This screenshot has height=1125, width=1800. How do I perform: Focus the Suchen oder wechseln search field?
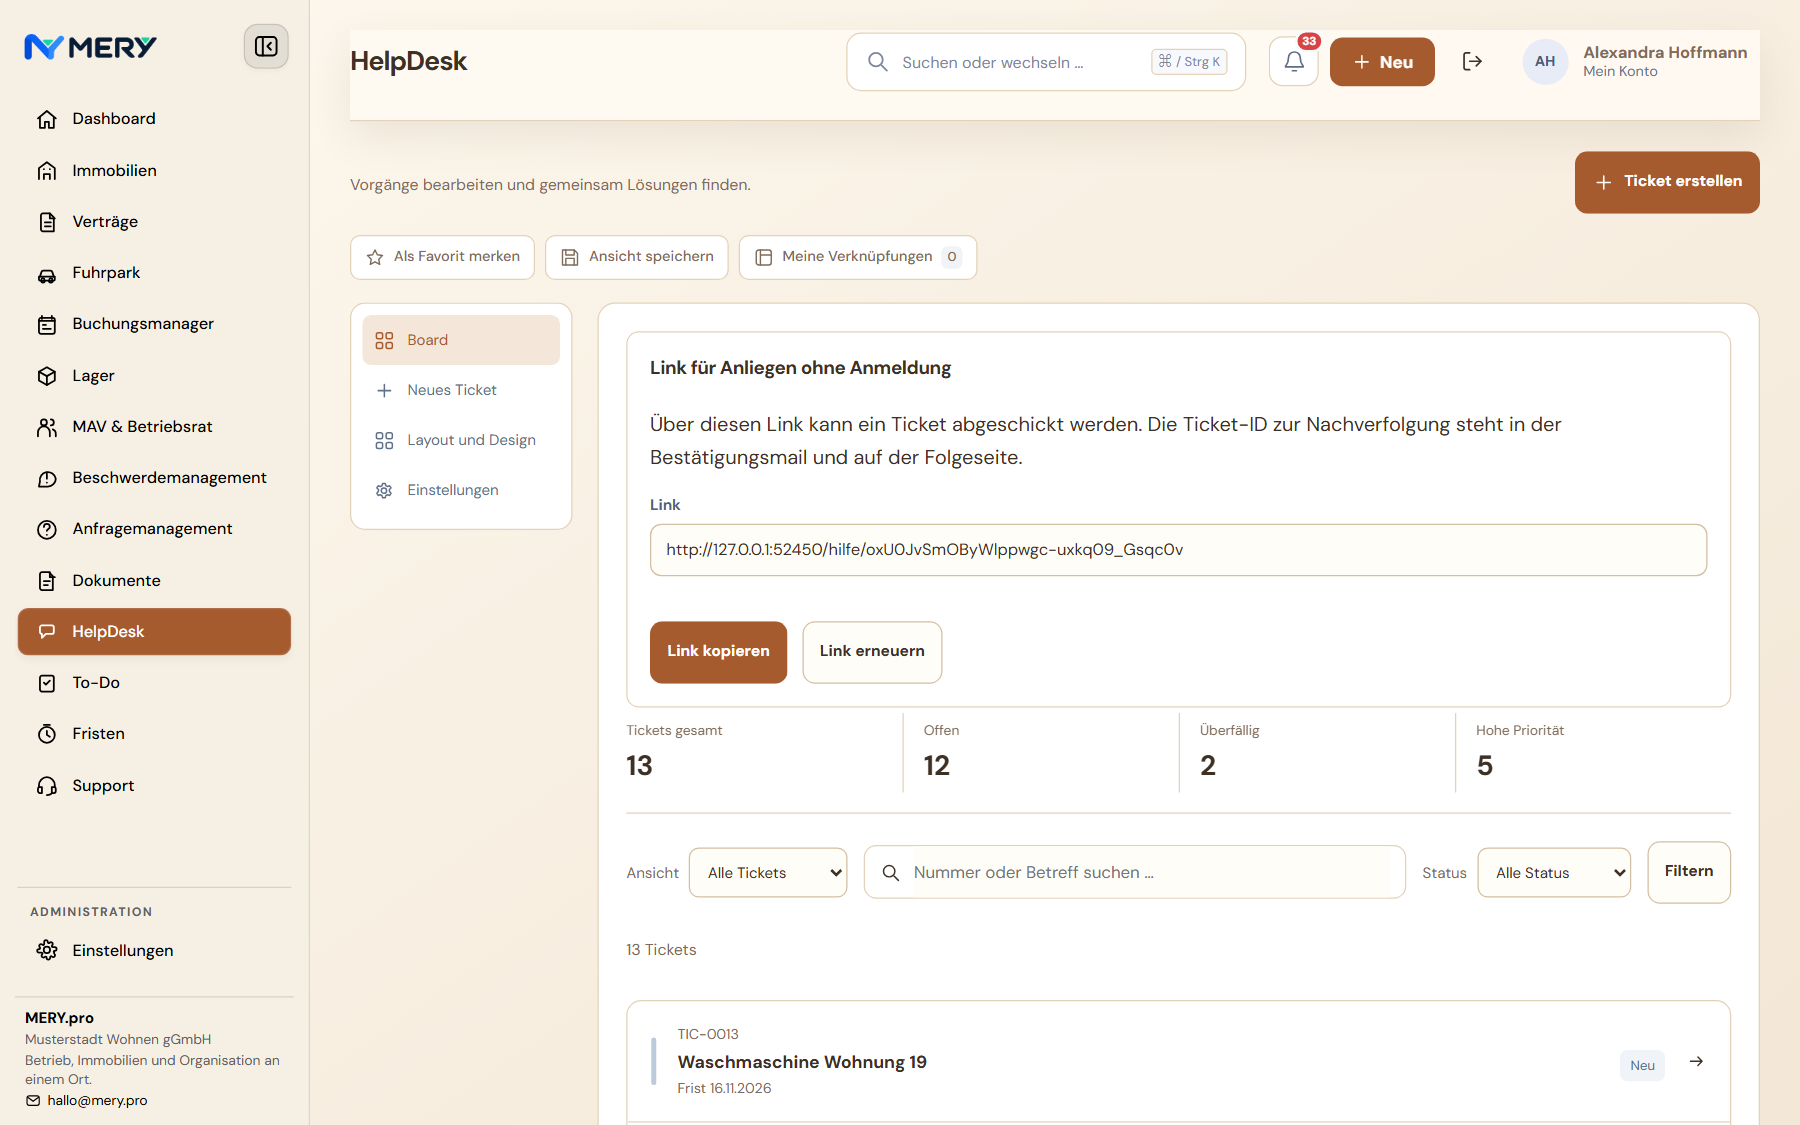coord(1046,62)
